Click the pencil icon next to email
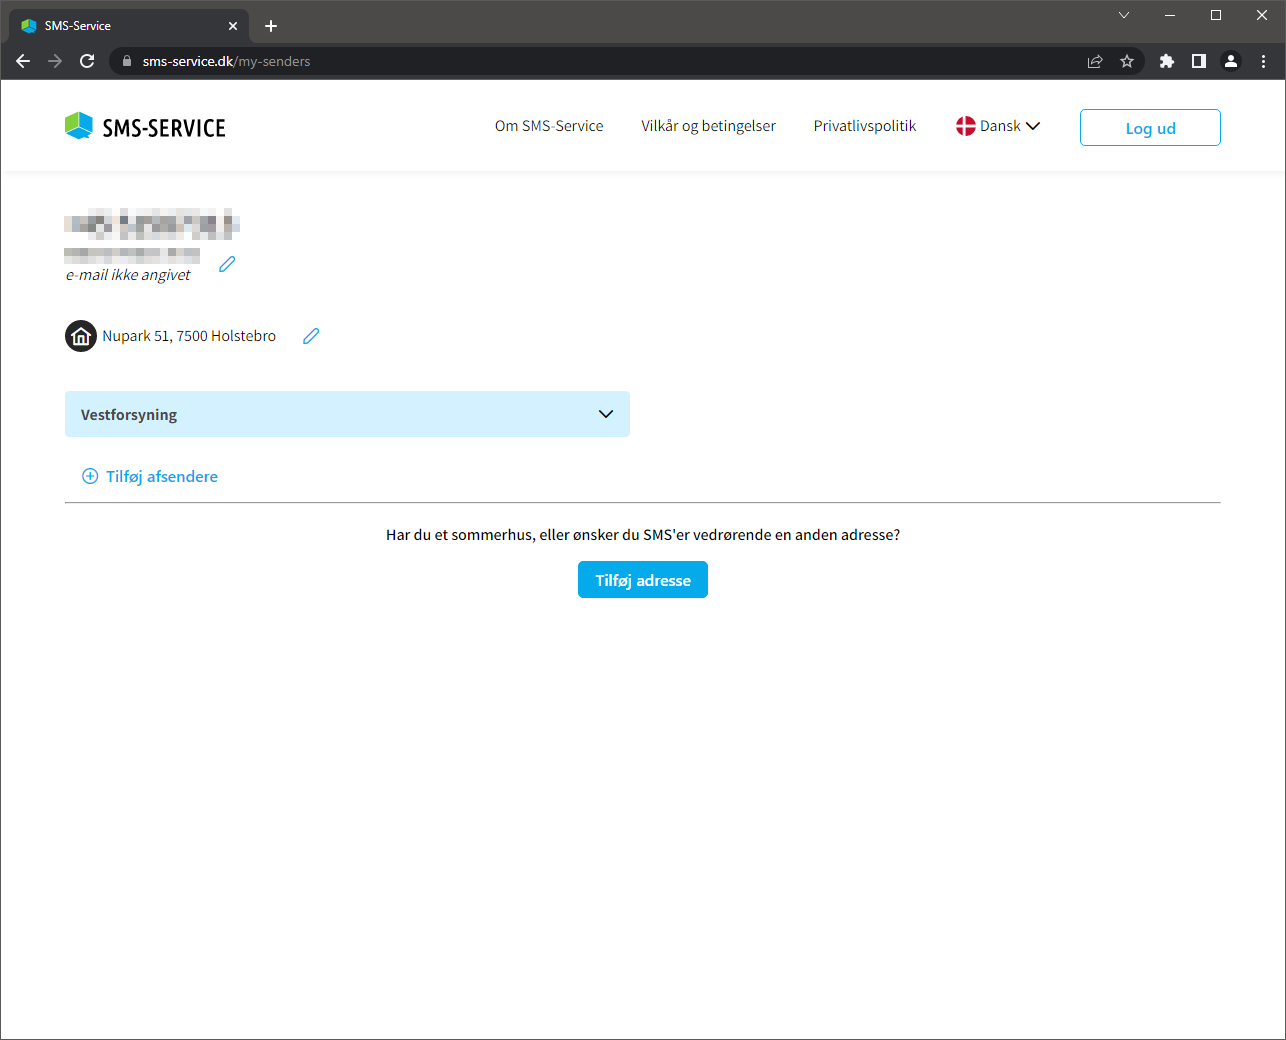 [x=227, y=264]
